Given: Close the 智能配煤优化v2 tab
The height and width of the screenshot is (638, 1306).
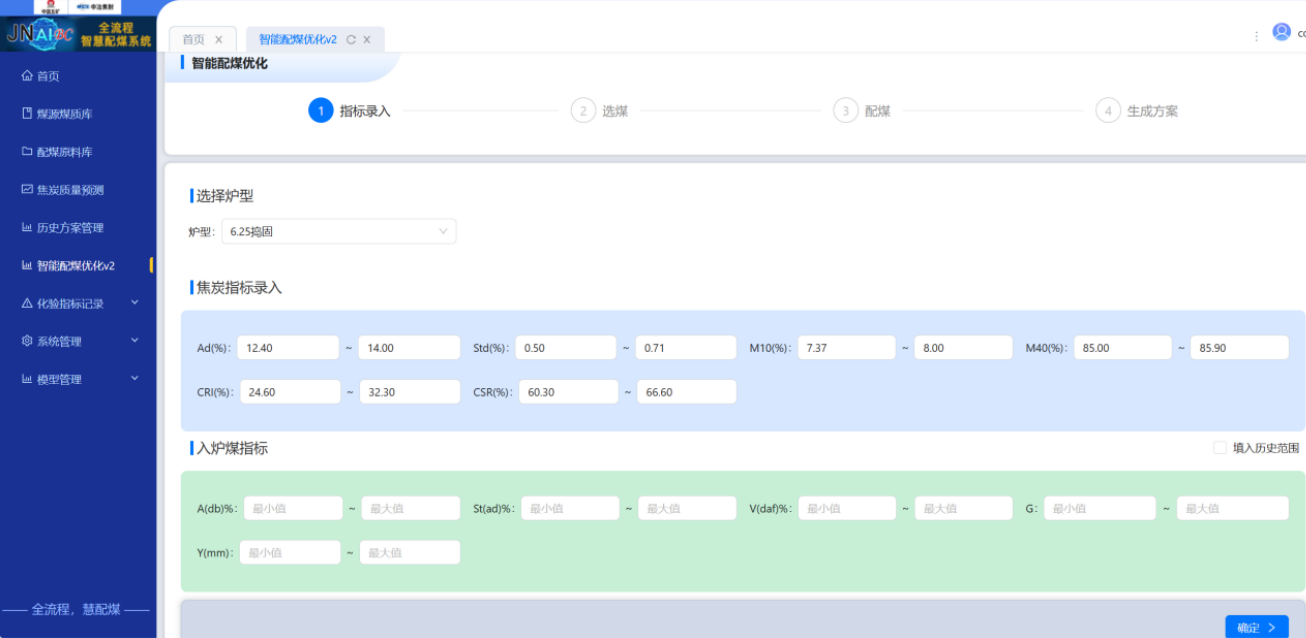Looking at the screenshot, I should 367,40.
